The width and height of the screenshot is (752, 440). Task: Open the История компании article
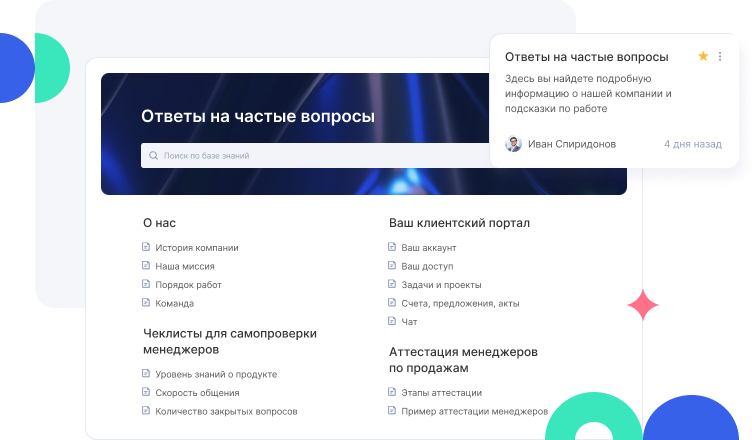tap(196, 248)
